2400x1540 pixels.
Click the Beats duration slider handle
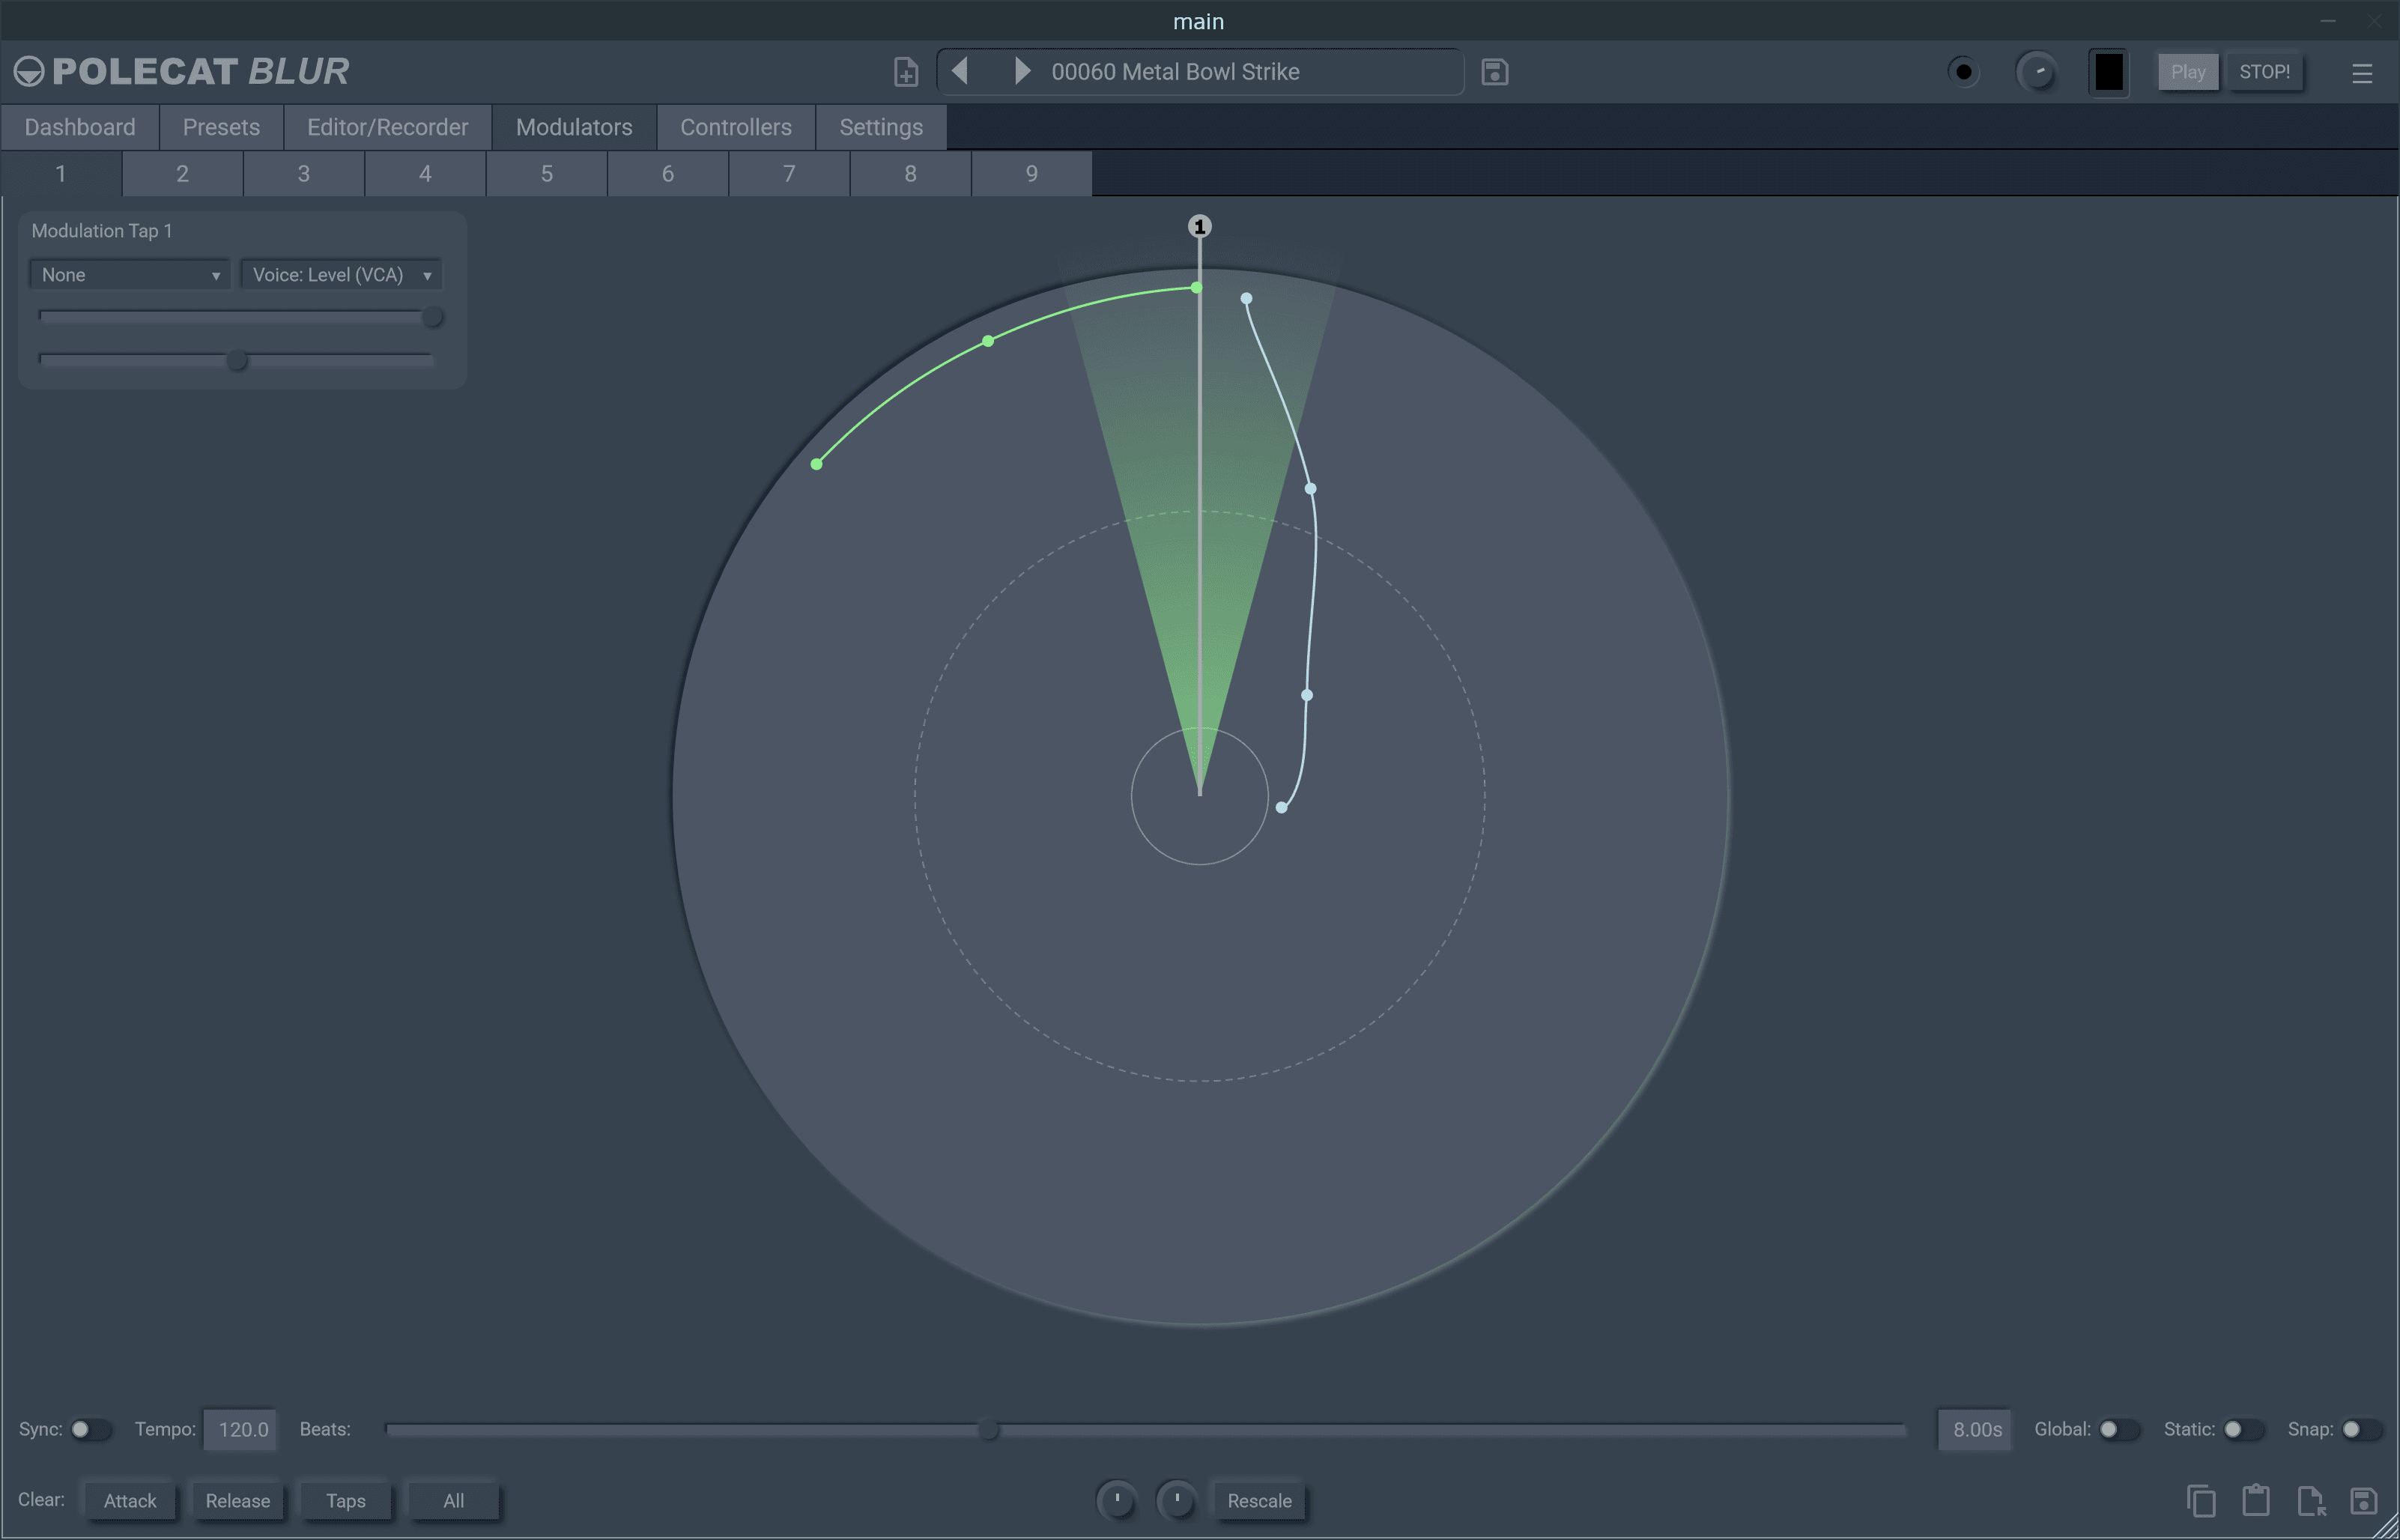988,1430
